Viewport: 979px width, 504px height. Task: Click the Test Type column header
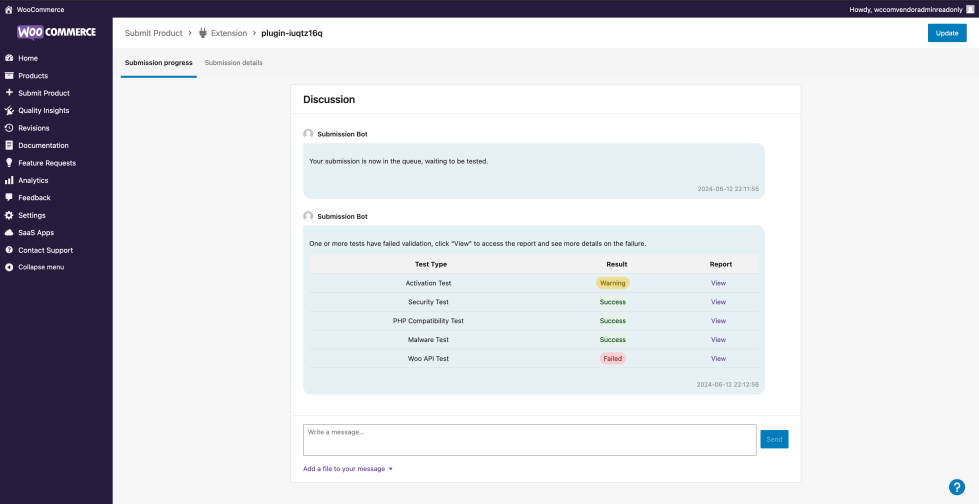pos(431,264)
